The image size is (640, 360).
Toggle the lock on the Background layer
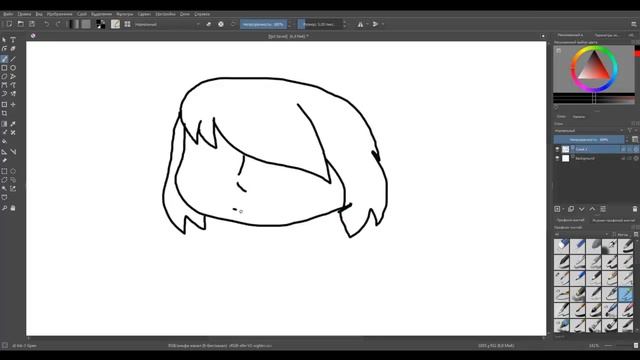[623, 158]
